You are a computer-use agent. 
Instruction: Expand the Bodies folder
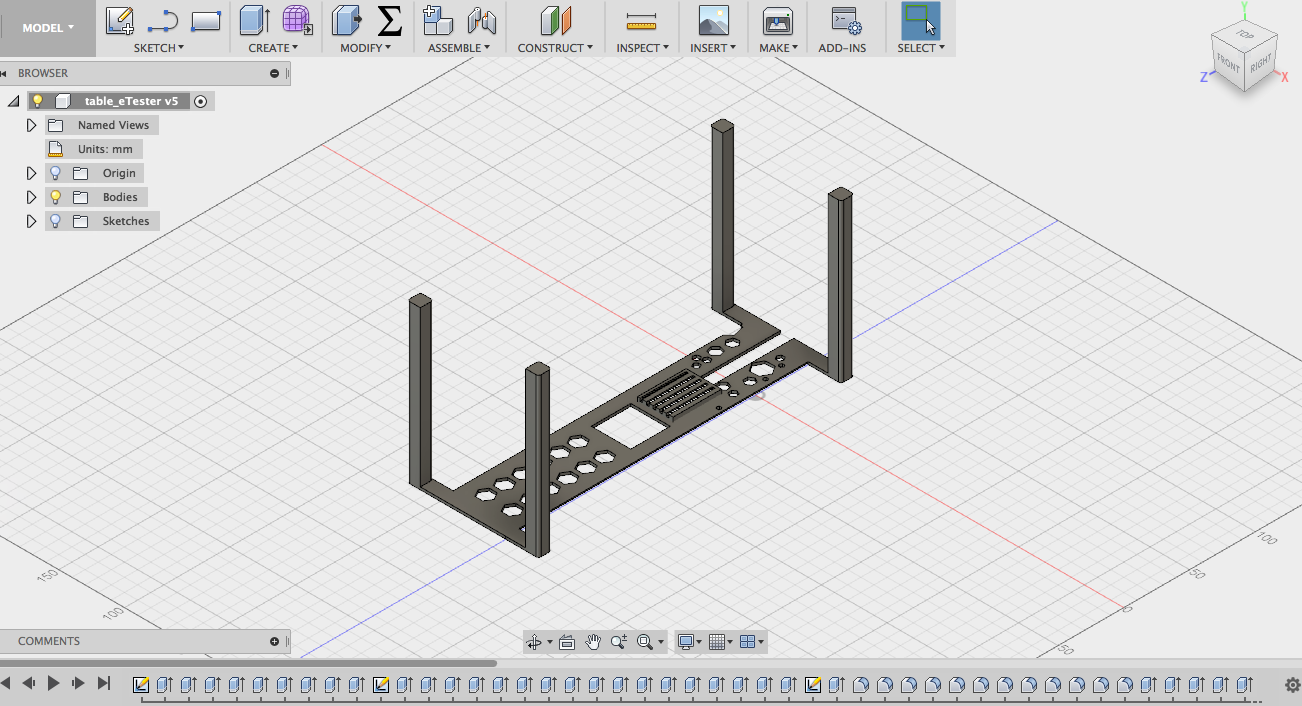31,197
